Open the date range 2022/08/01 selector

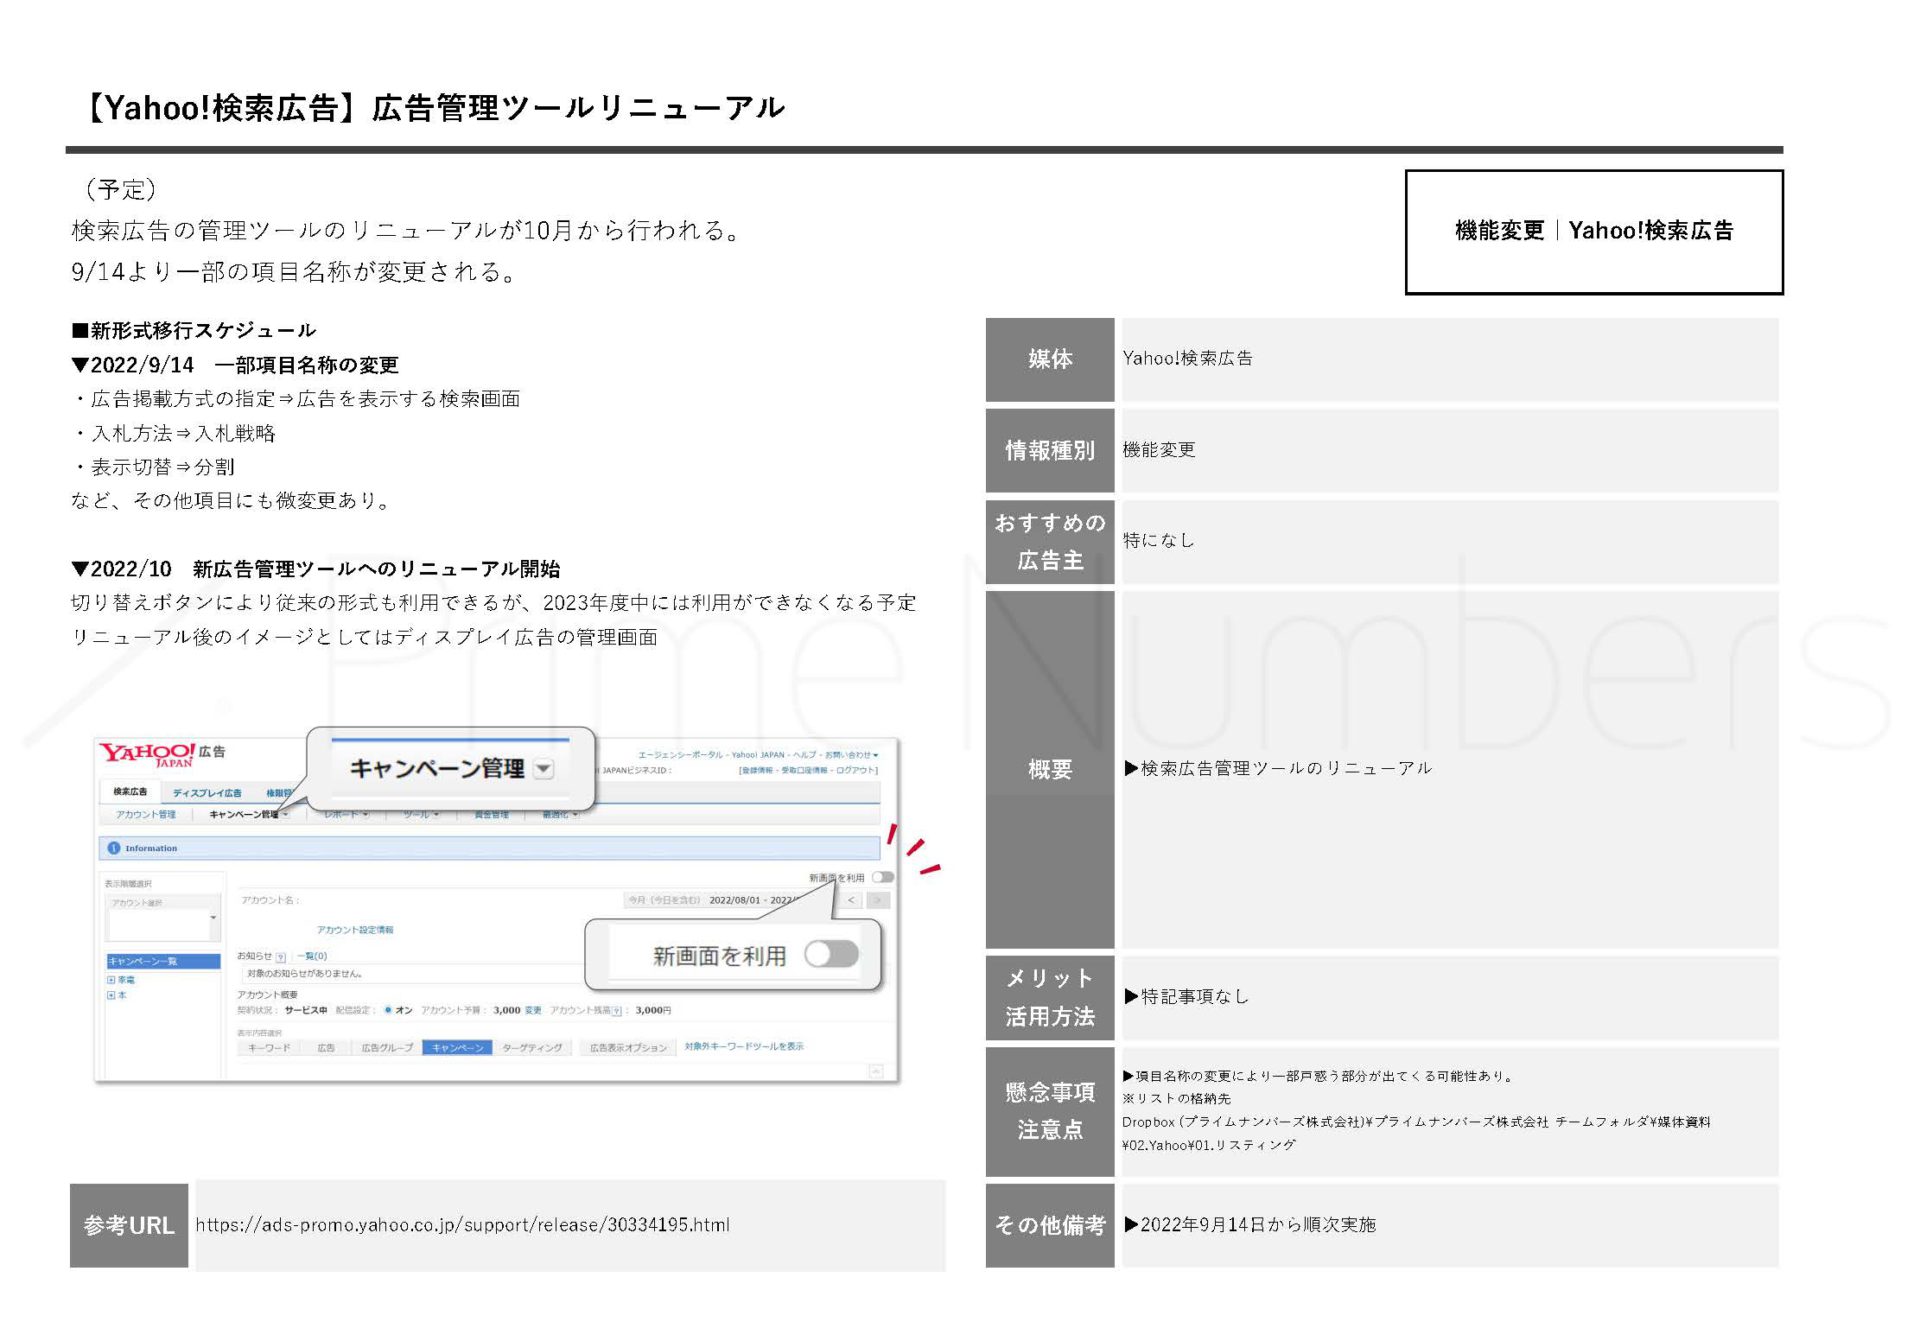pyautogui.click(x=729, y=900)
